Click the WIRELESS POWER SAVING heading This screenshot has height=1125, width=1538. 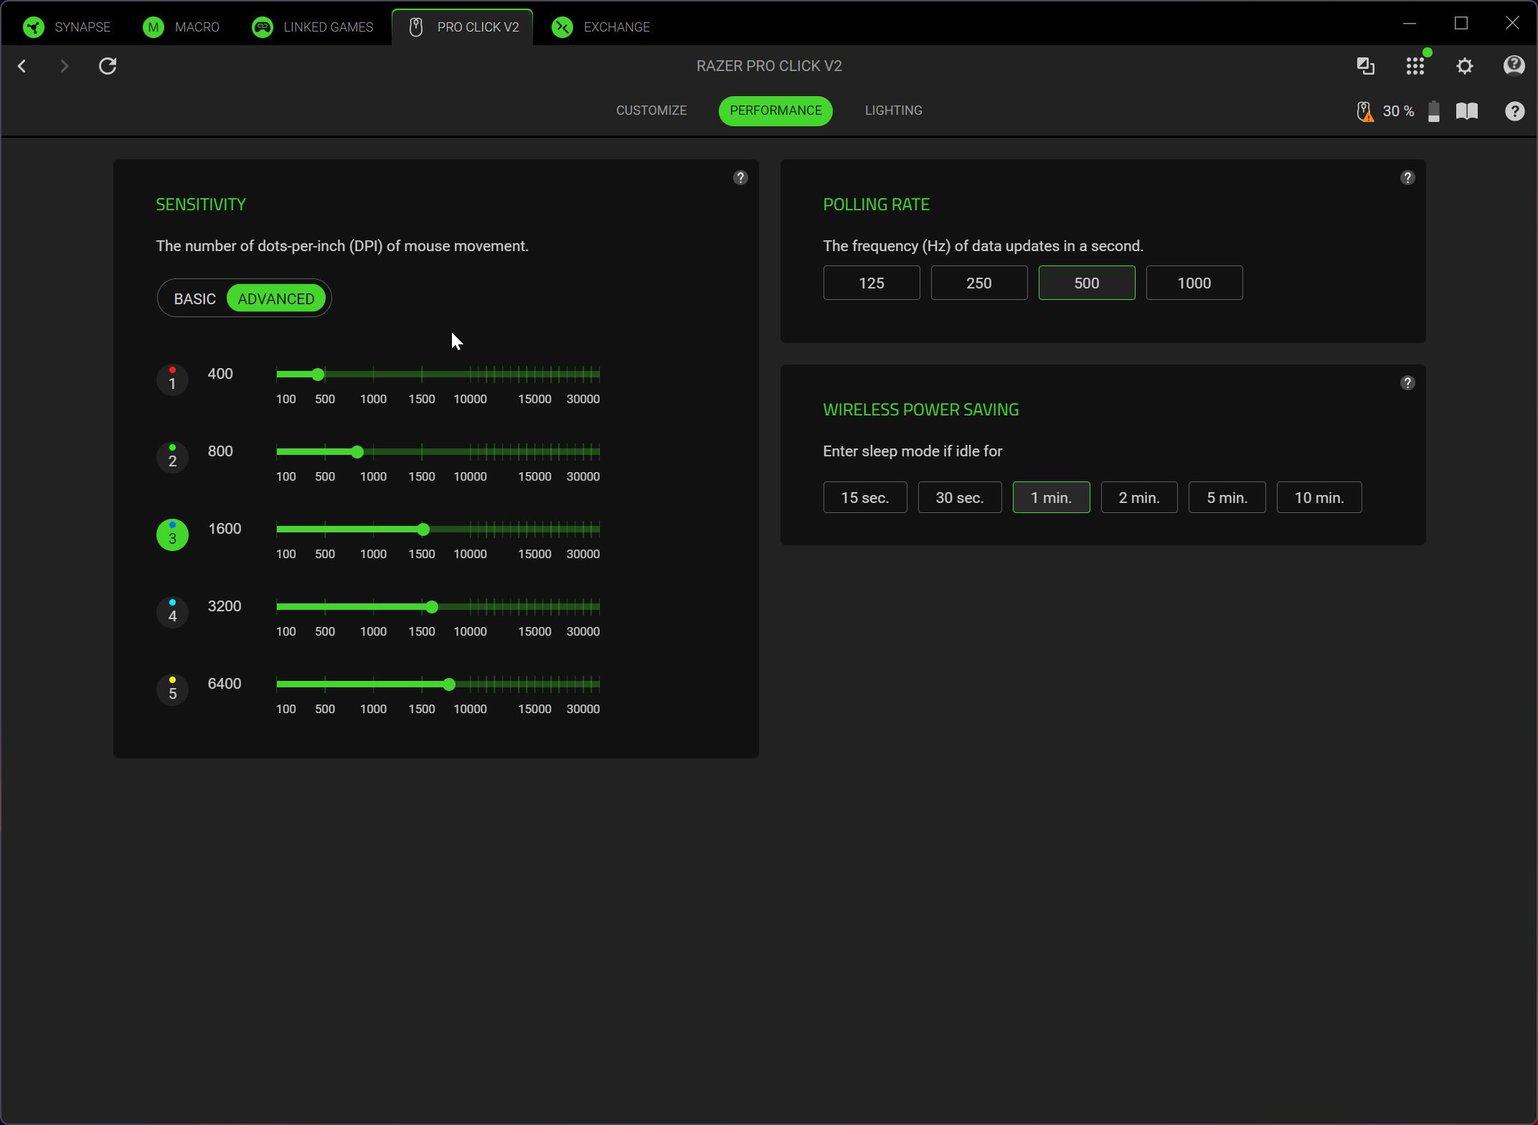tap(921, 410)
